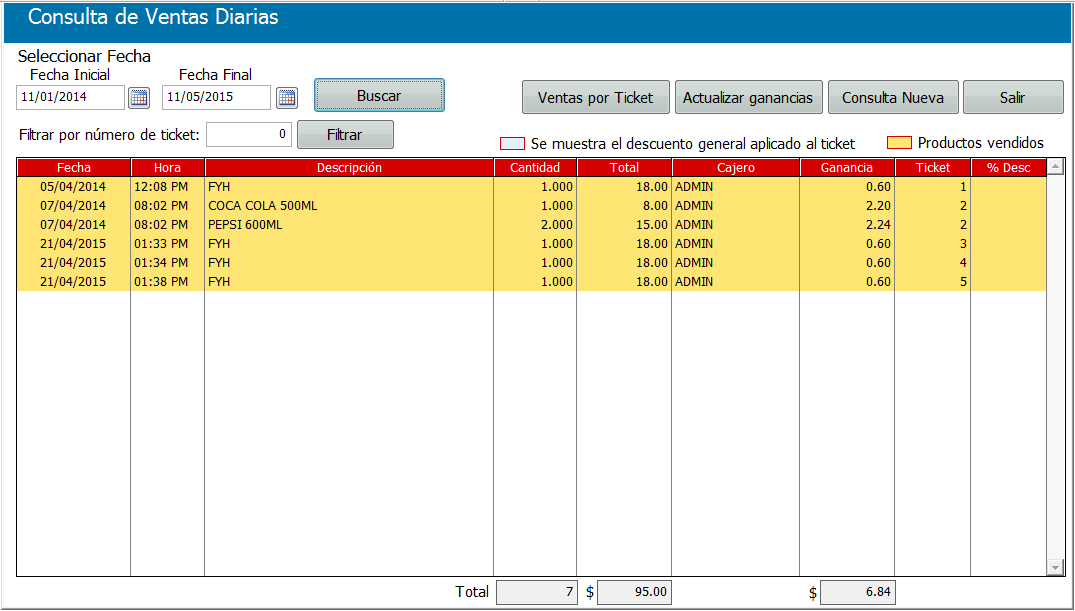Click Cajero column header
This screenshot has width=1075, height=611.
(736, 167)
